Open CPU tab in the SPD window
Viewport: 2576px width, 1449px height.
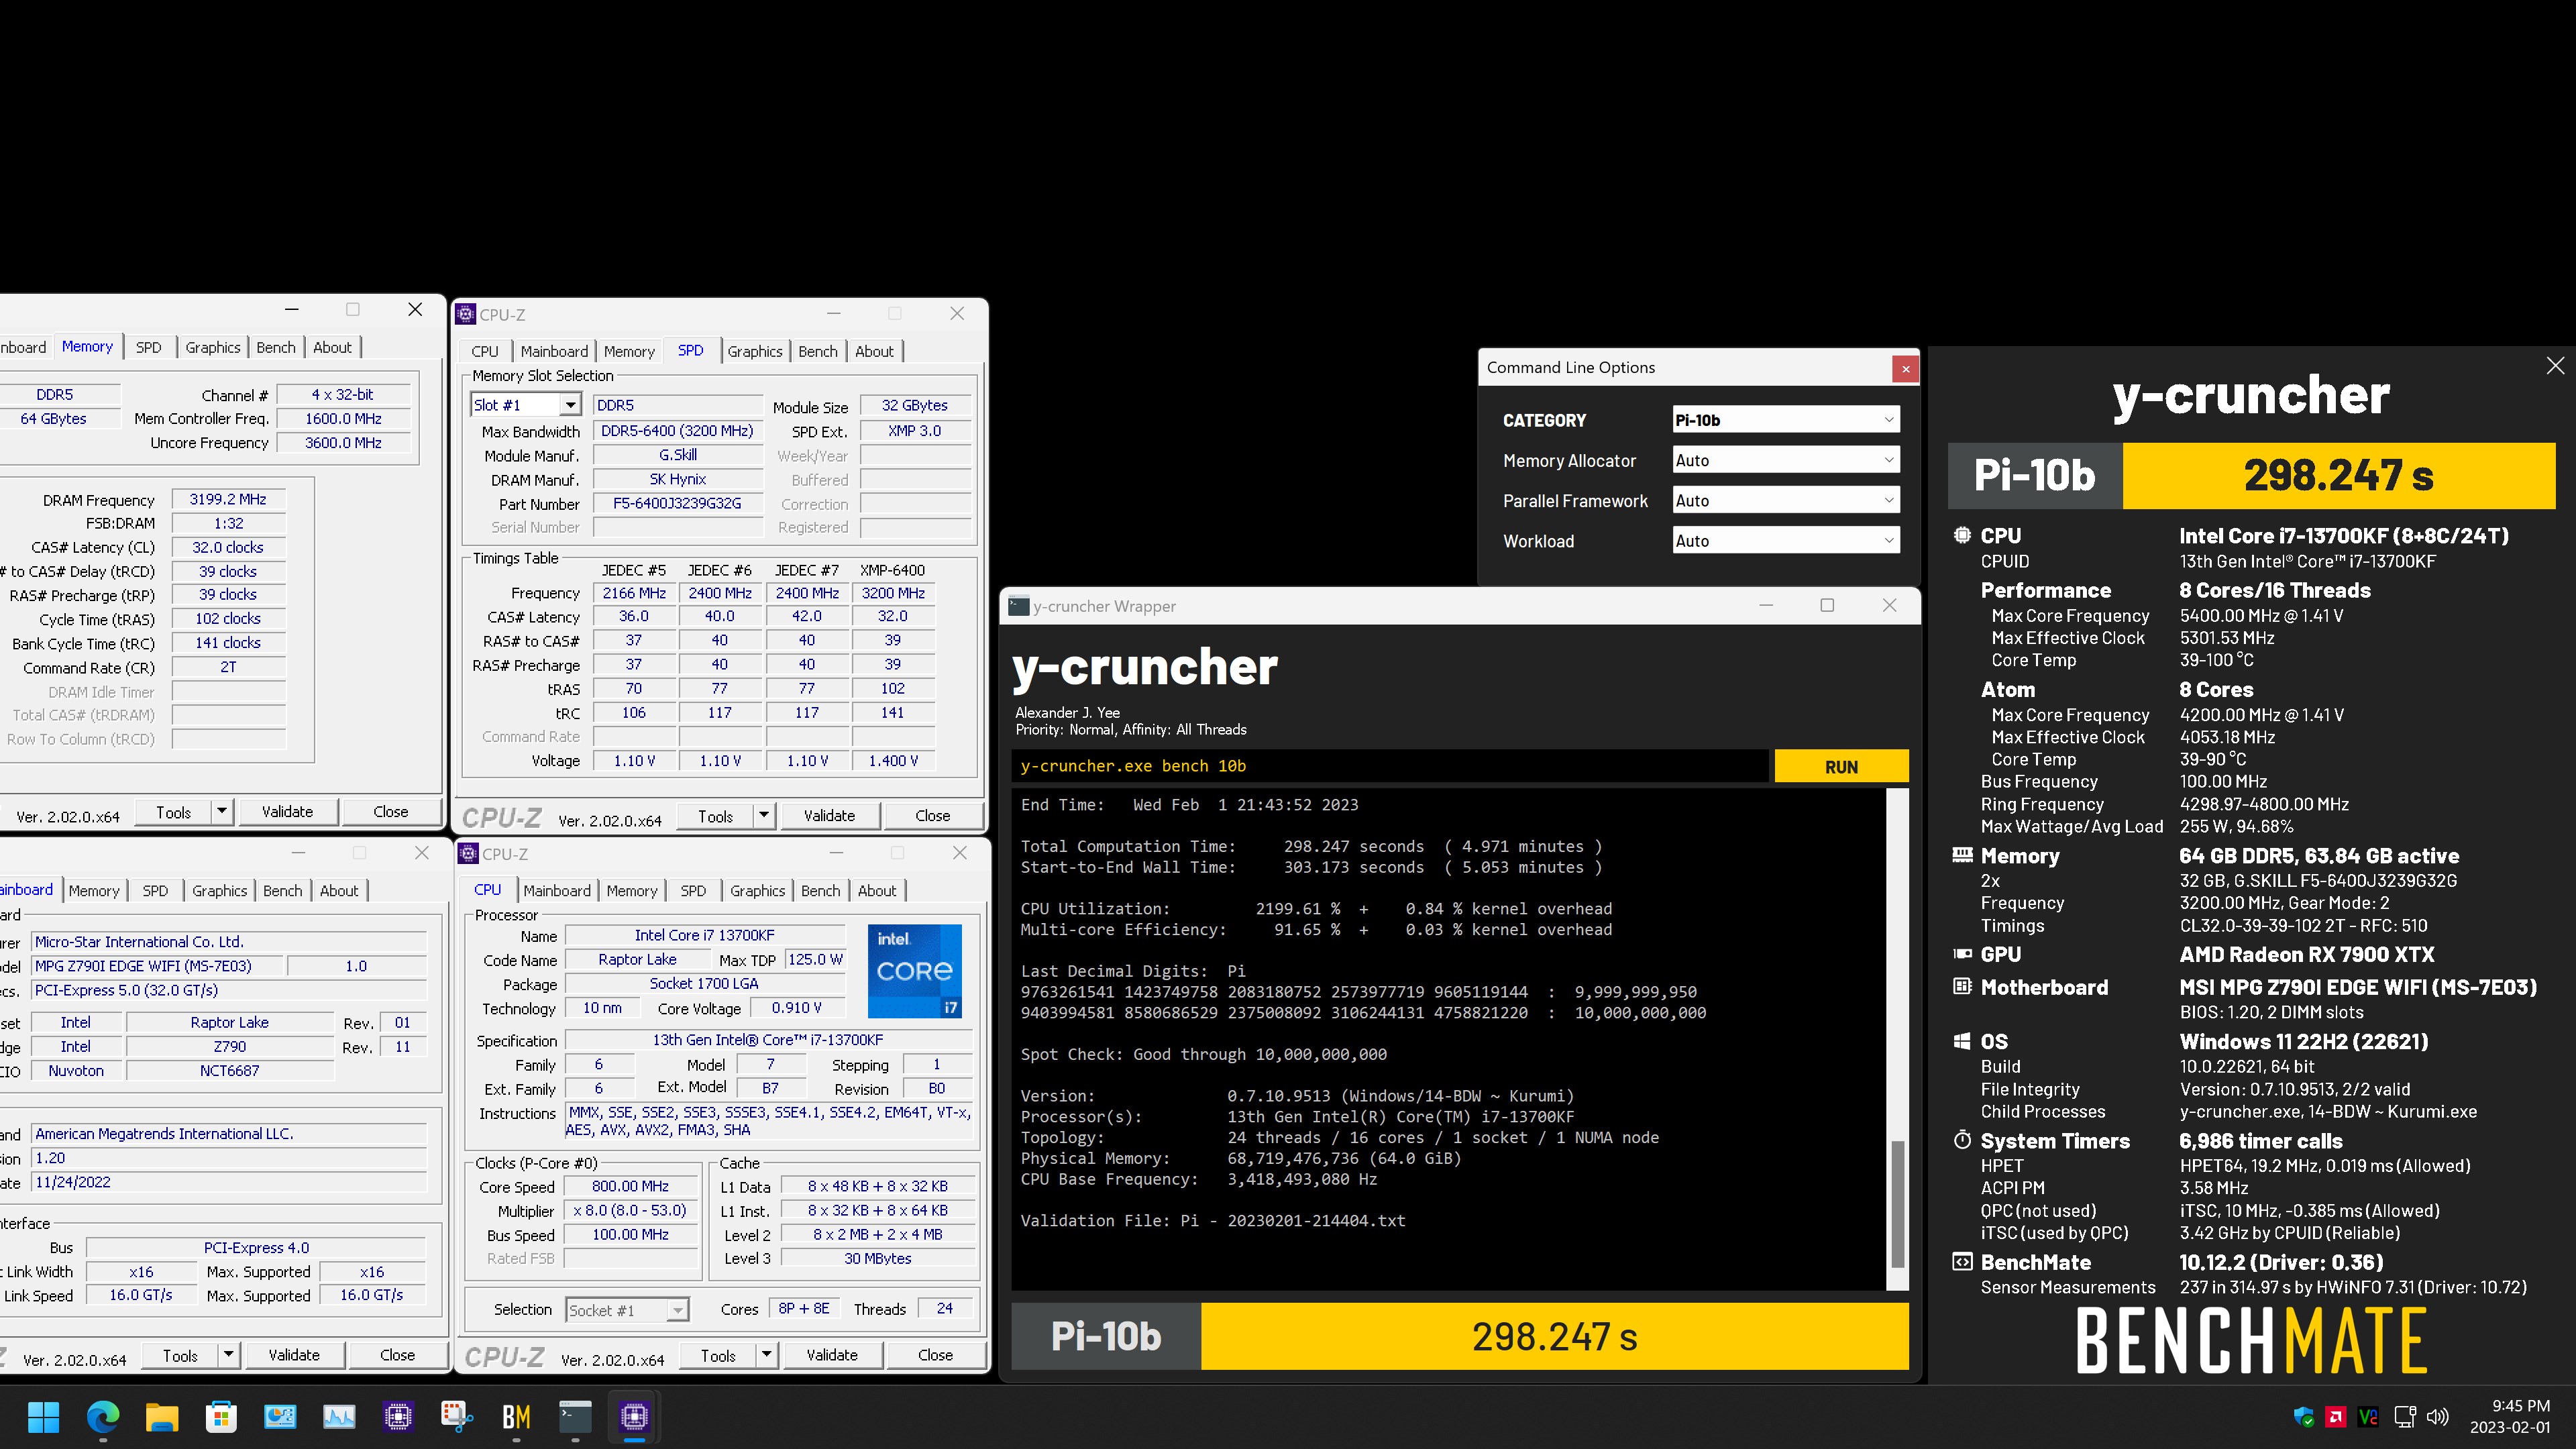pyautogui.click(x=485, y=351)
